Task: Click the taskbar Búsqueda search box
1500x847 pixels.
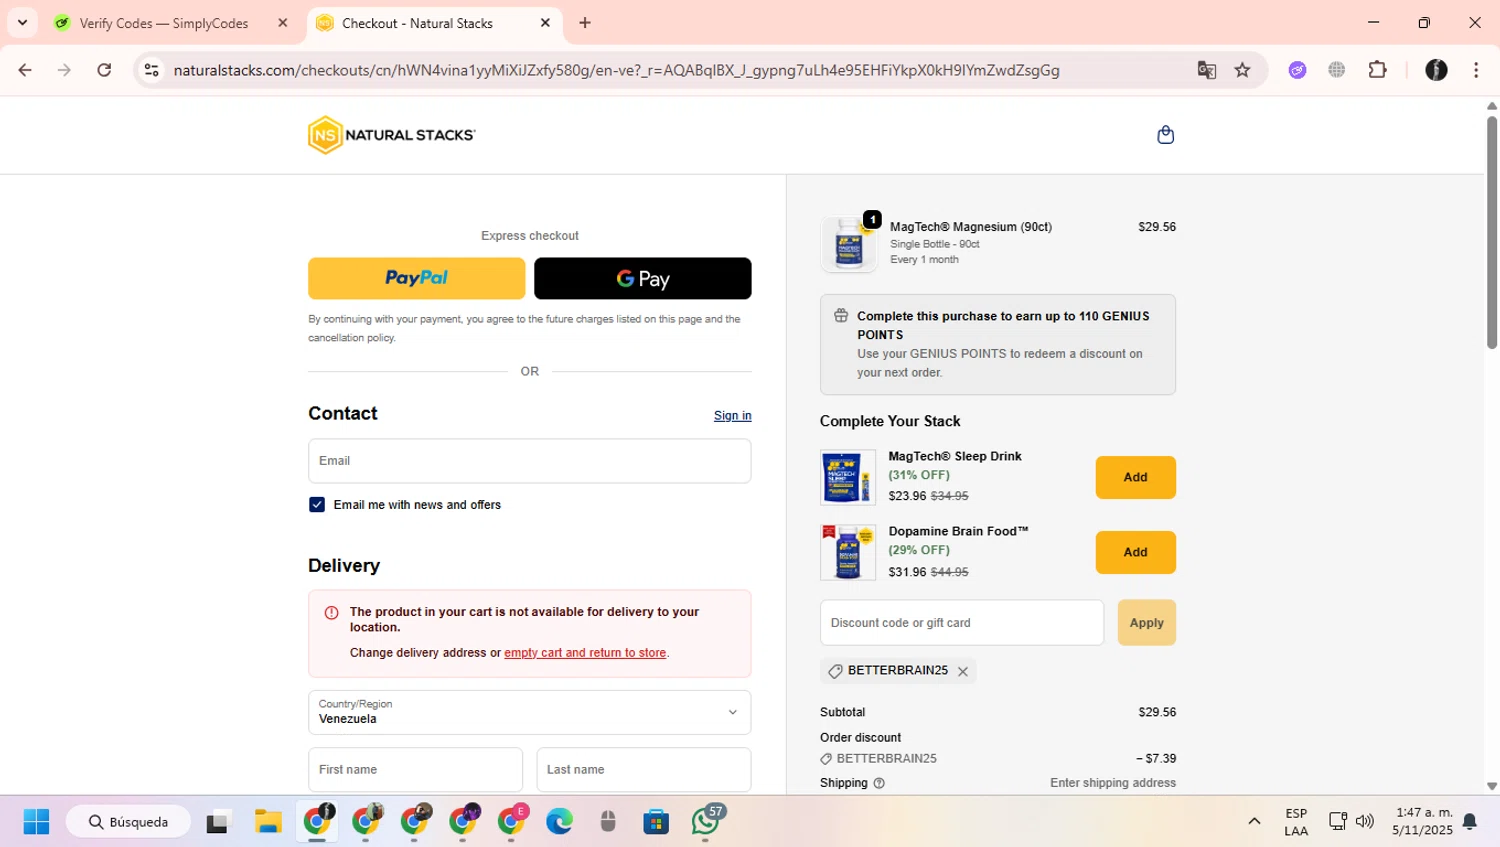Action: (128, 822)
